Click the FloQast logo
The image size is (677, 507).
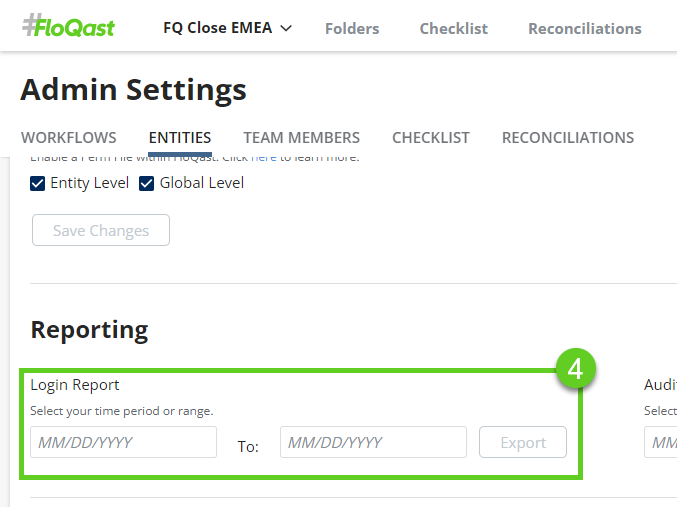(68, 27)
